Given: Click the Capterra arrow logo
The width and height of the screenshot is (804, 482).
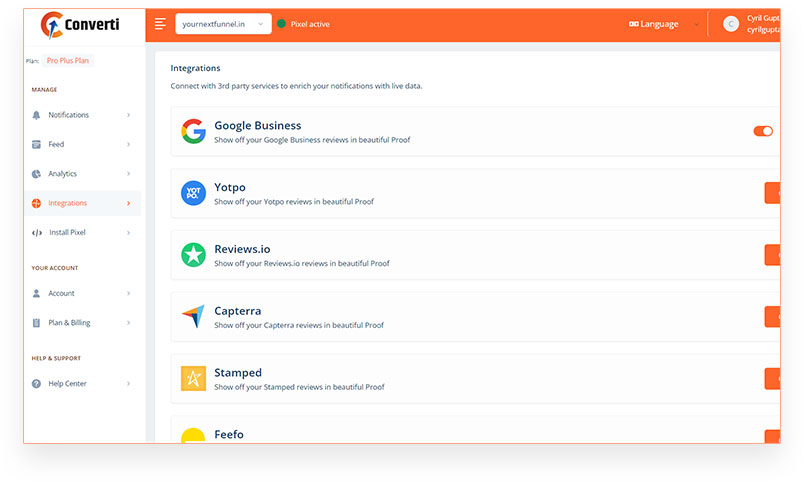Looking at the screenshot, I should click(193, 316).
